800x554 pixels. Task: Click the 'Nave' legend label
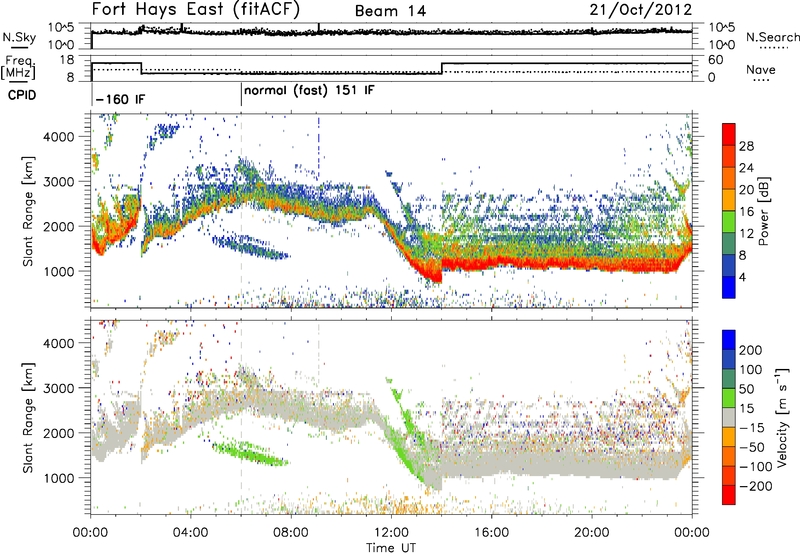(761, 69)
